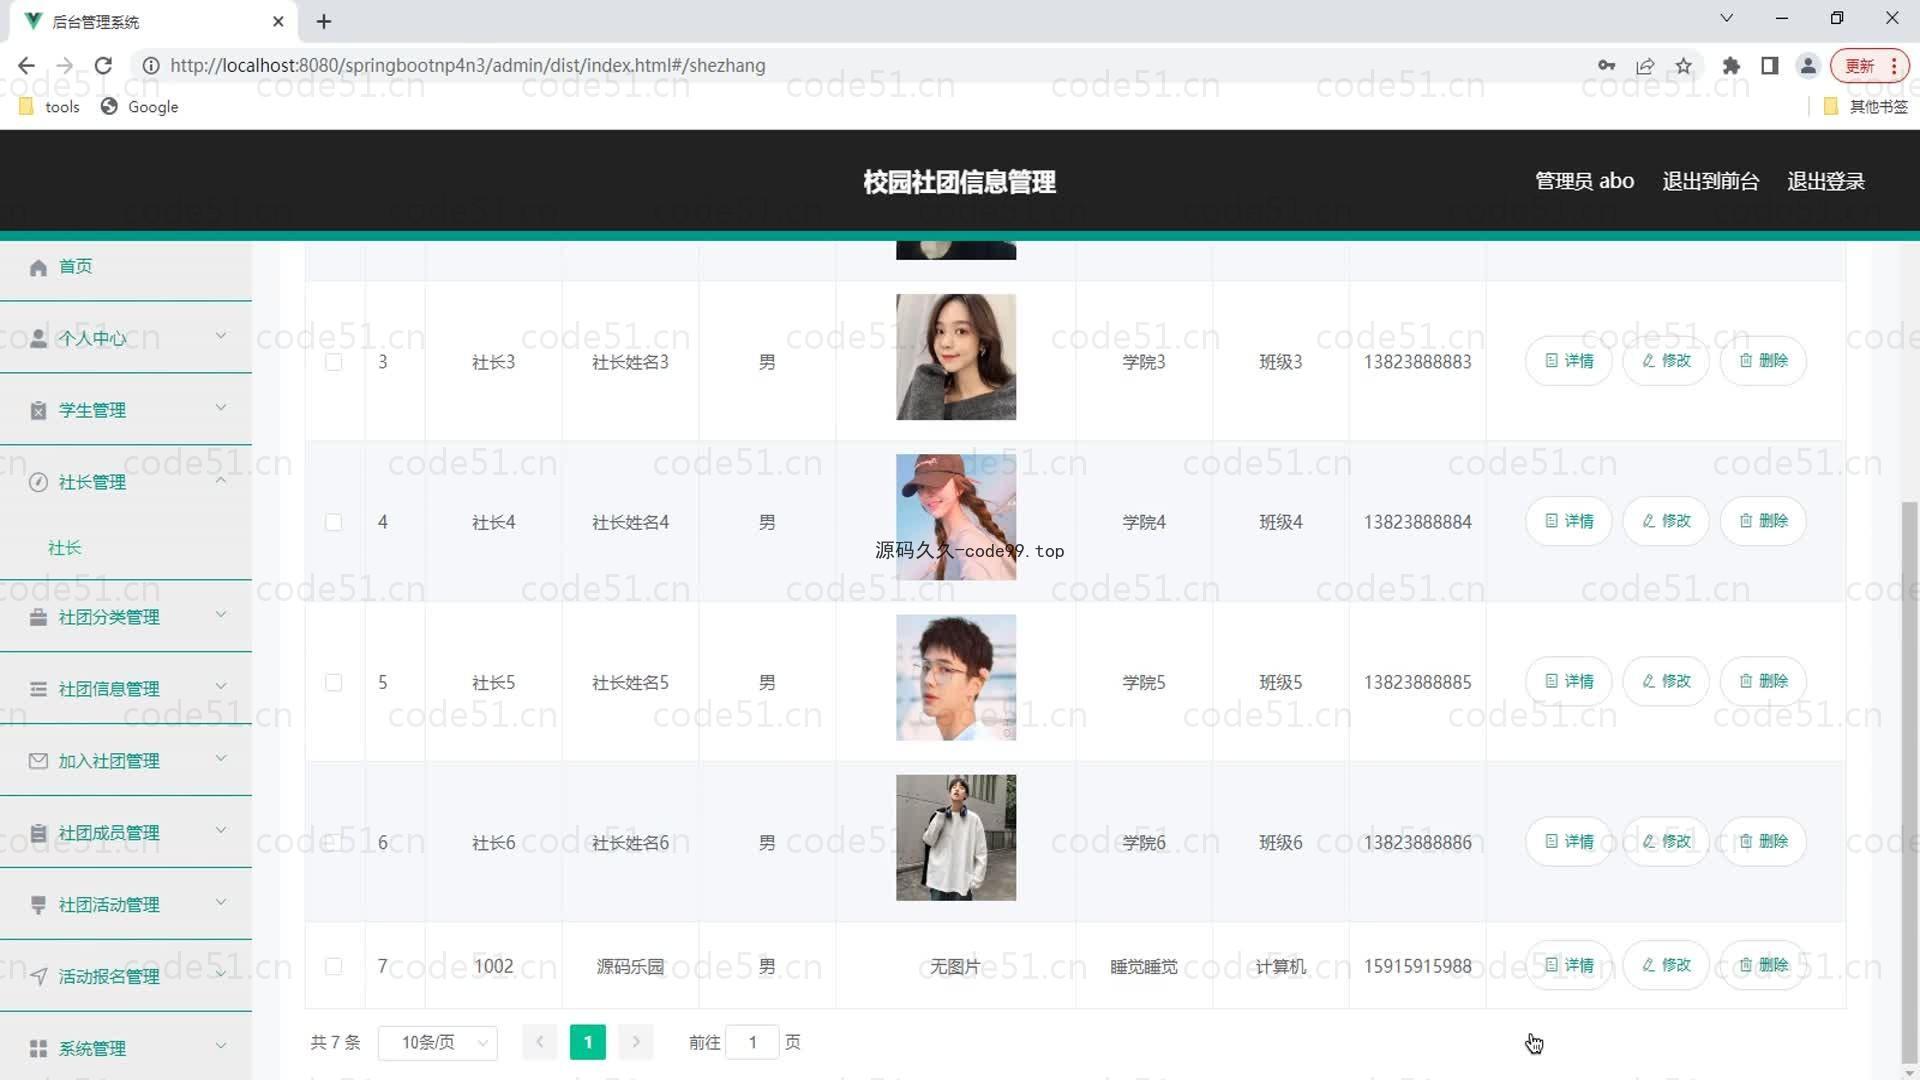
Task: Open the saved passwords key icon
Action: 1607,66
